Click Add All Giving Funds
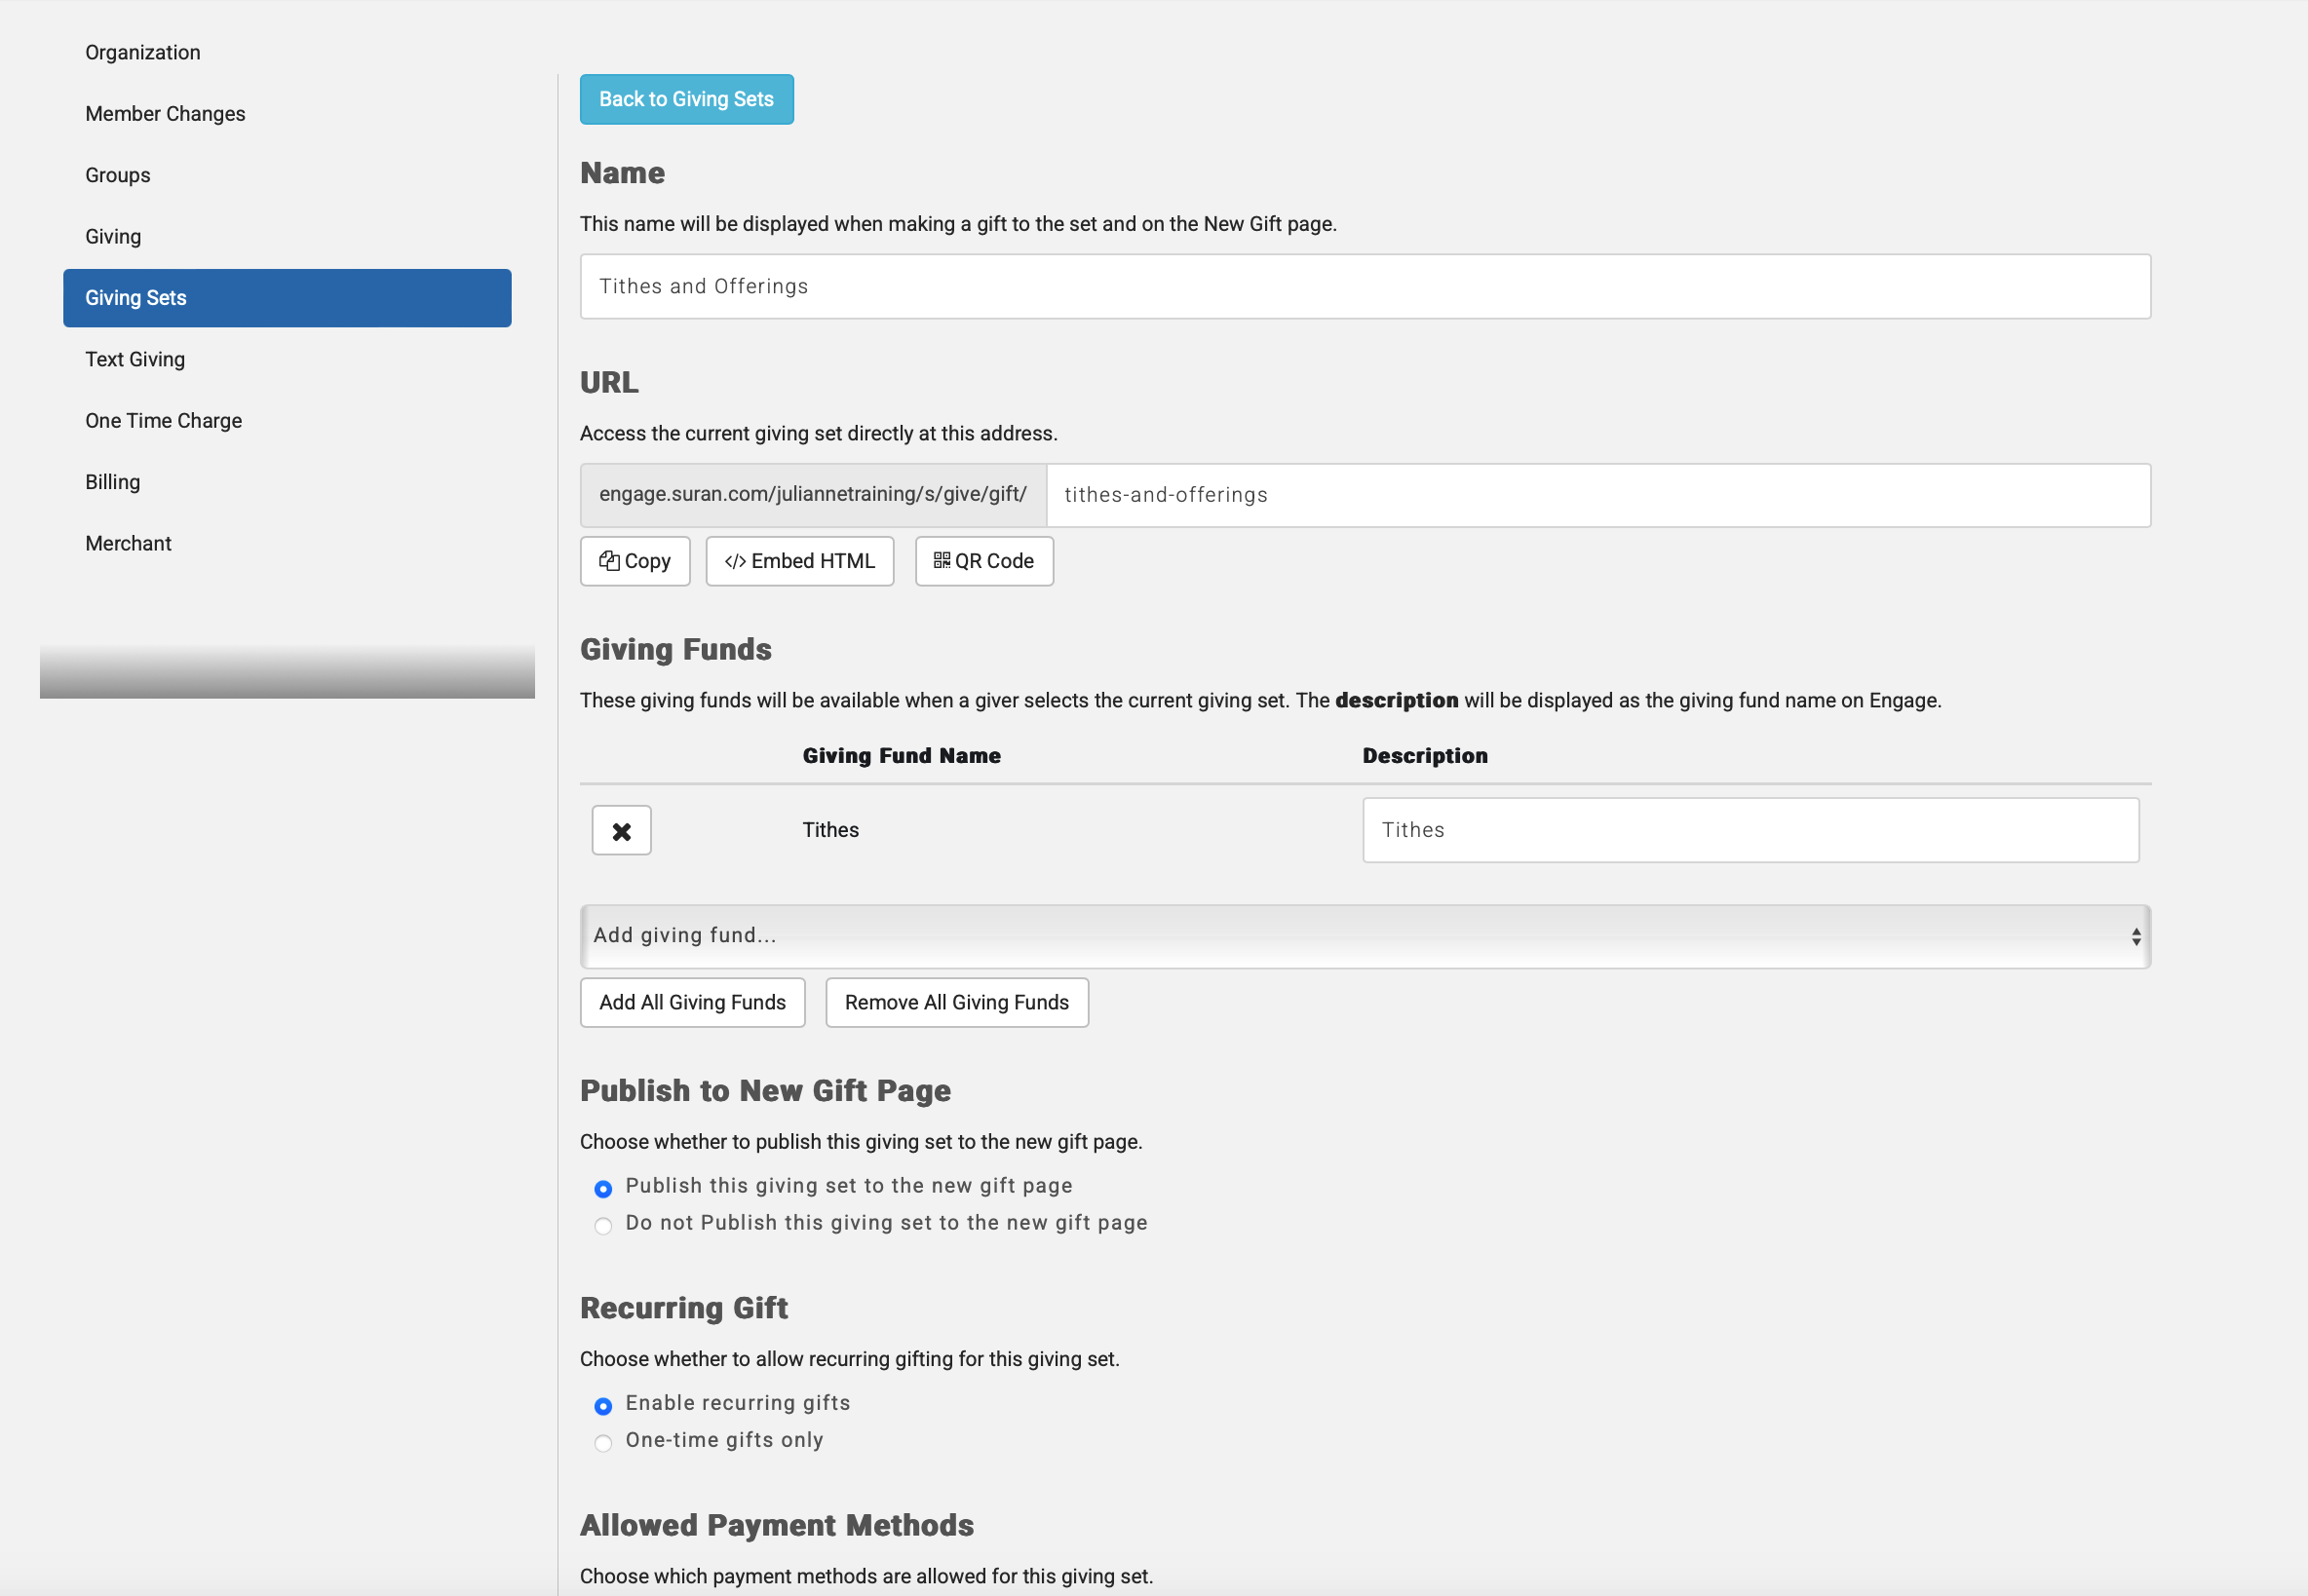 click(x=692, y=1002)
